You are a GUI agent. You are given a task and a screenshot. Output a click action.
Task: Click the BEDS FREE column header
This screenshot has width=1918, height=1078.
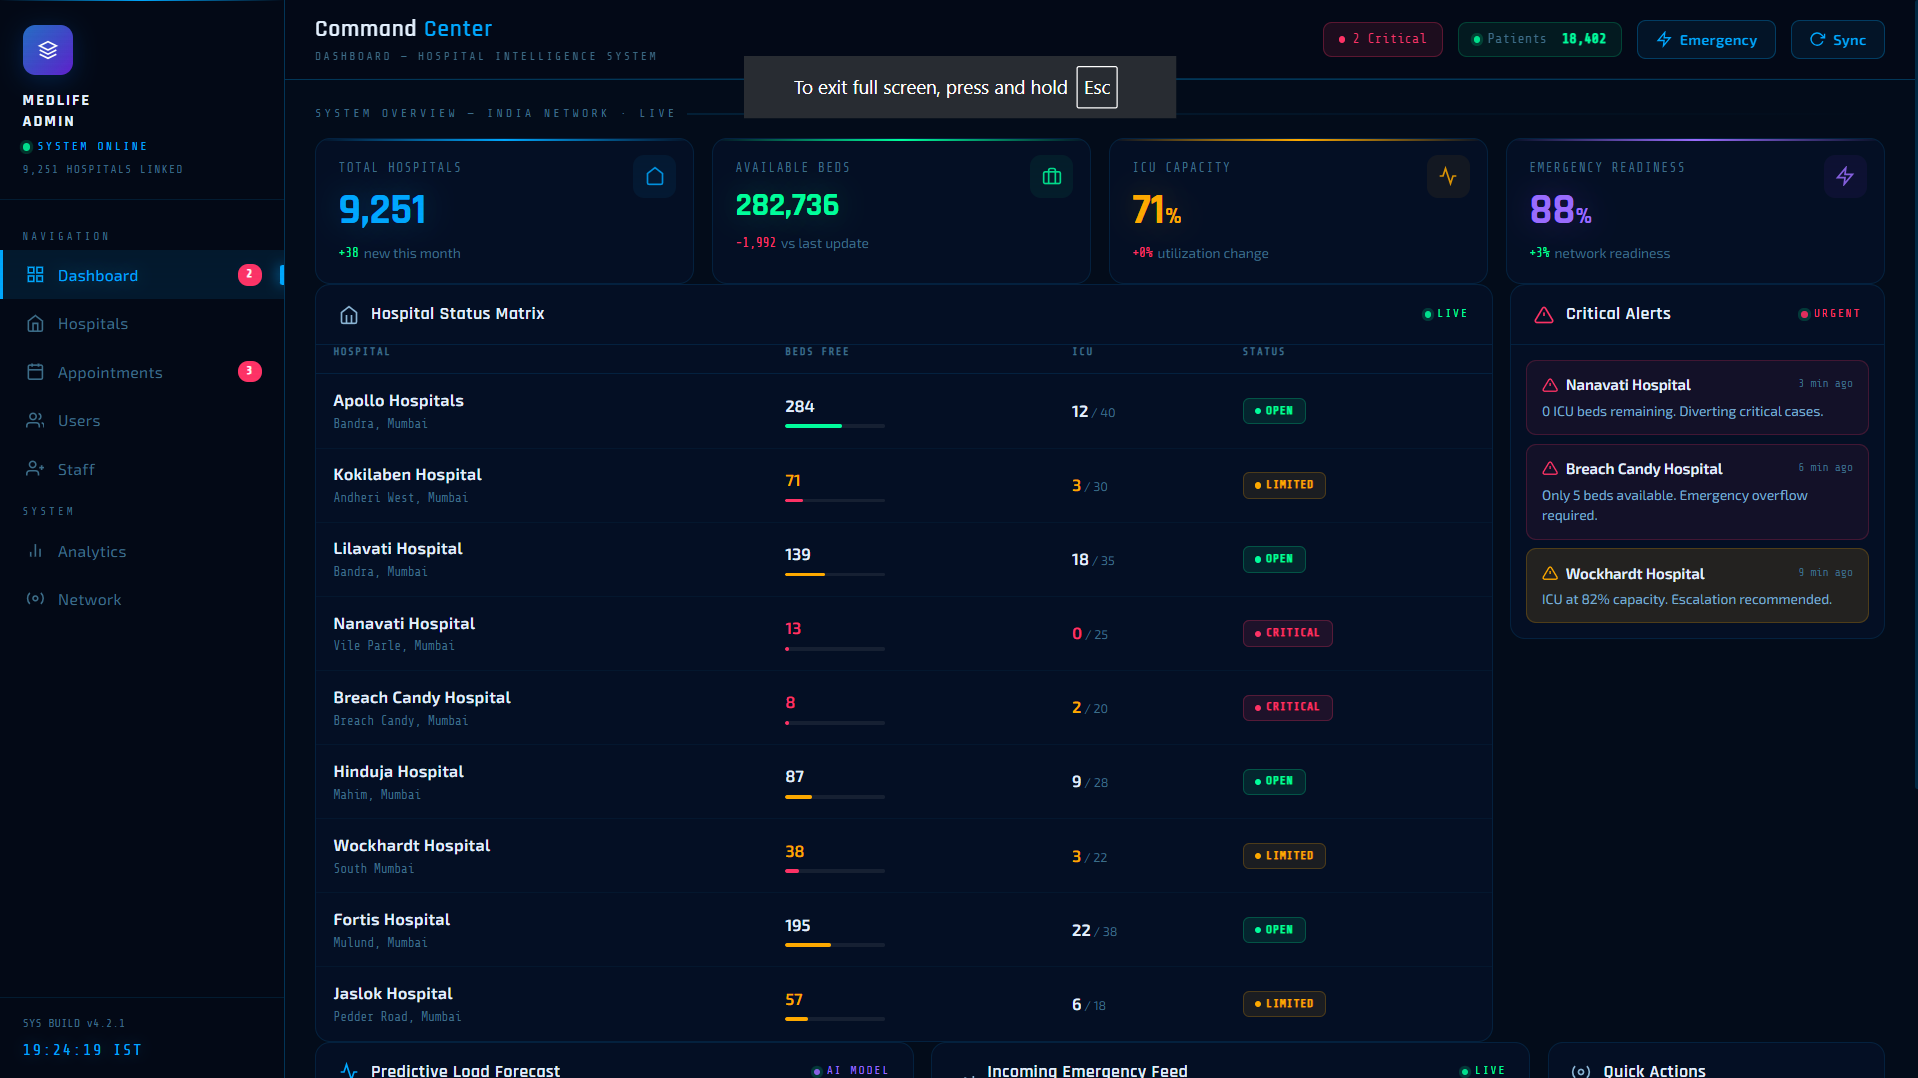pos(817,352)
